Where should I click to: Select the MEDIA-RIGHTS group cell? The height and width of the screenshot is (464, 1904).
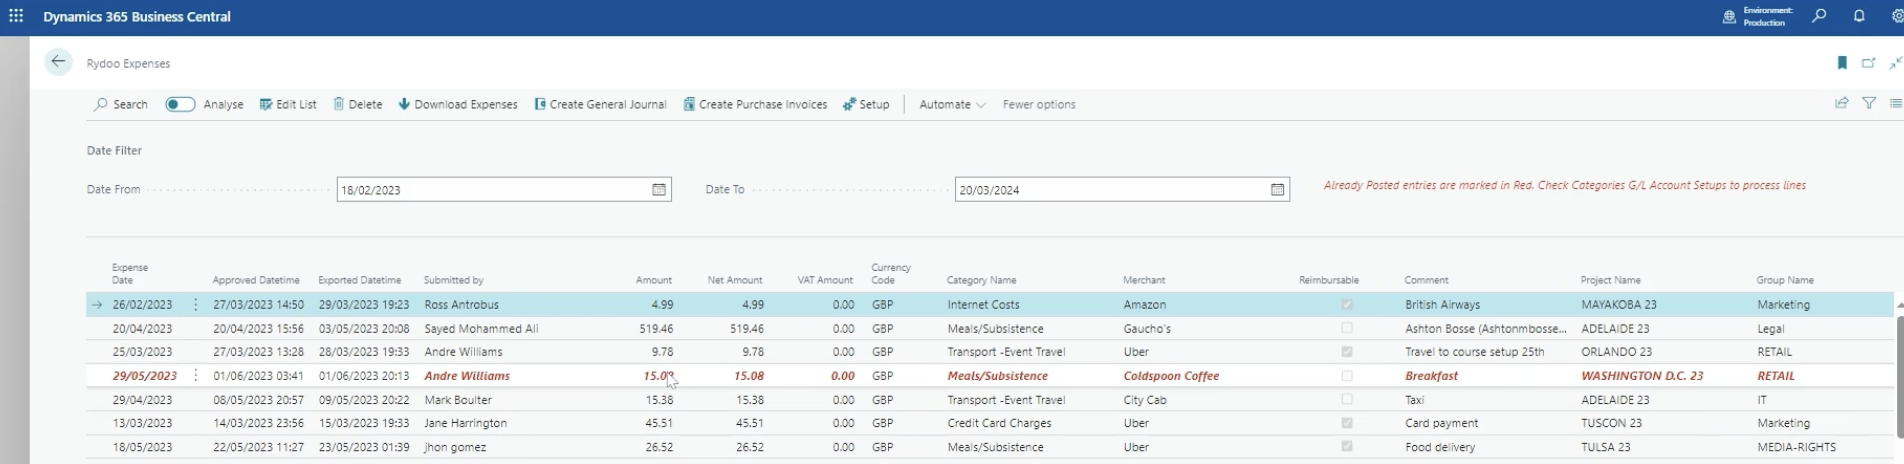pos(1796,447)
